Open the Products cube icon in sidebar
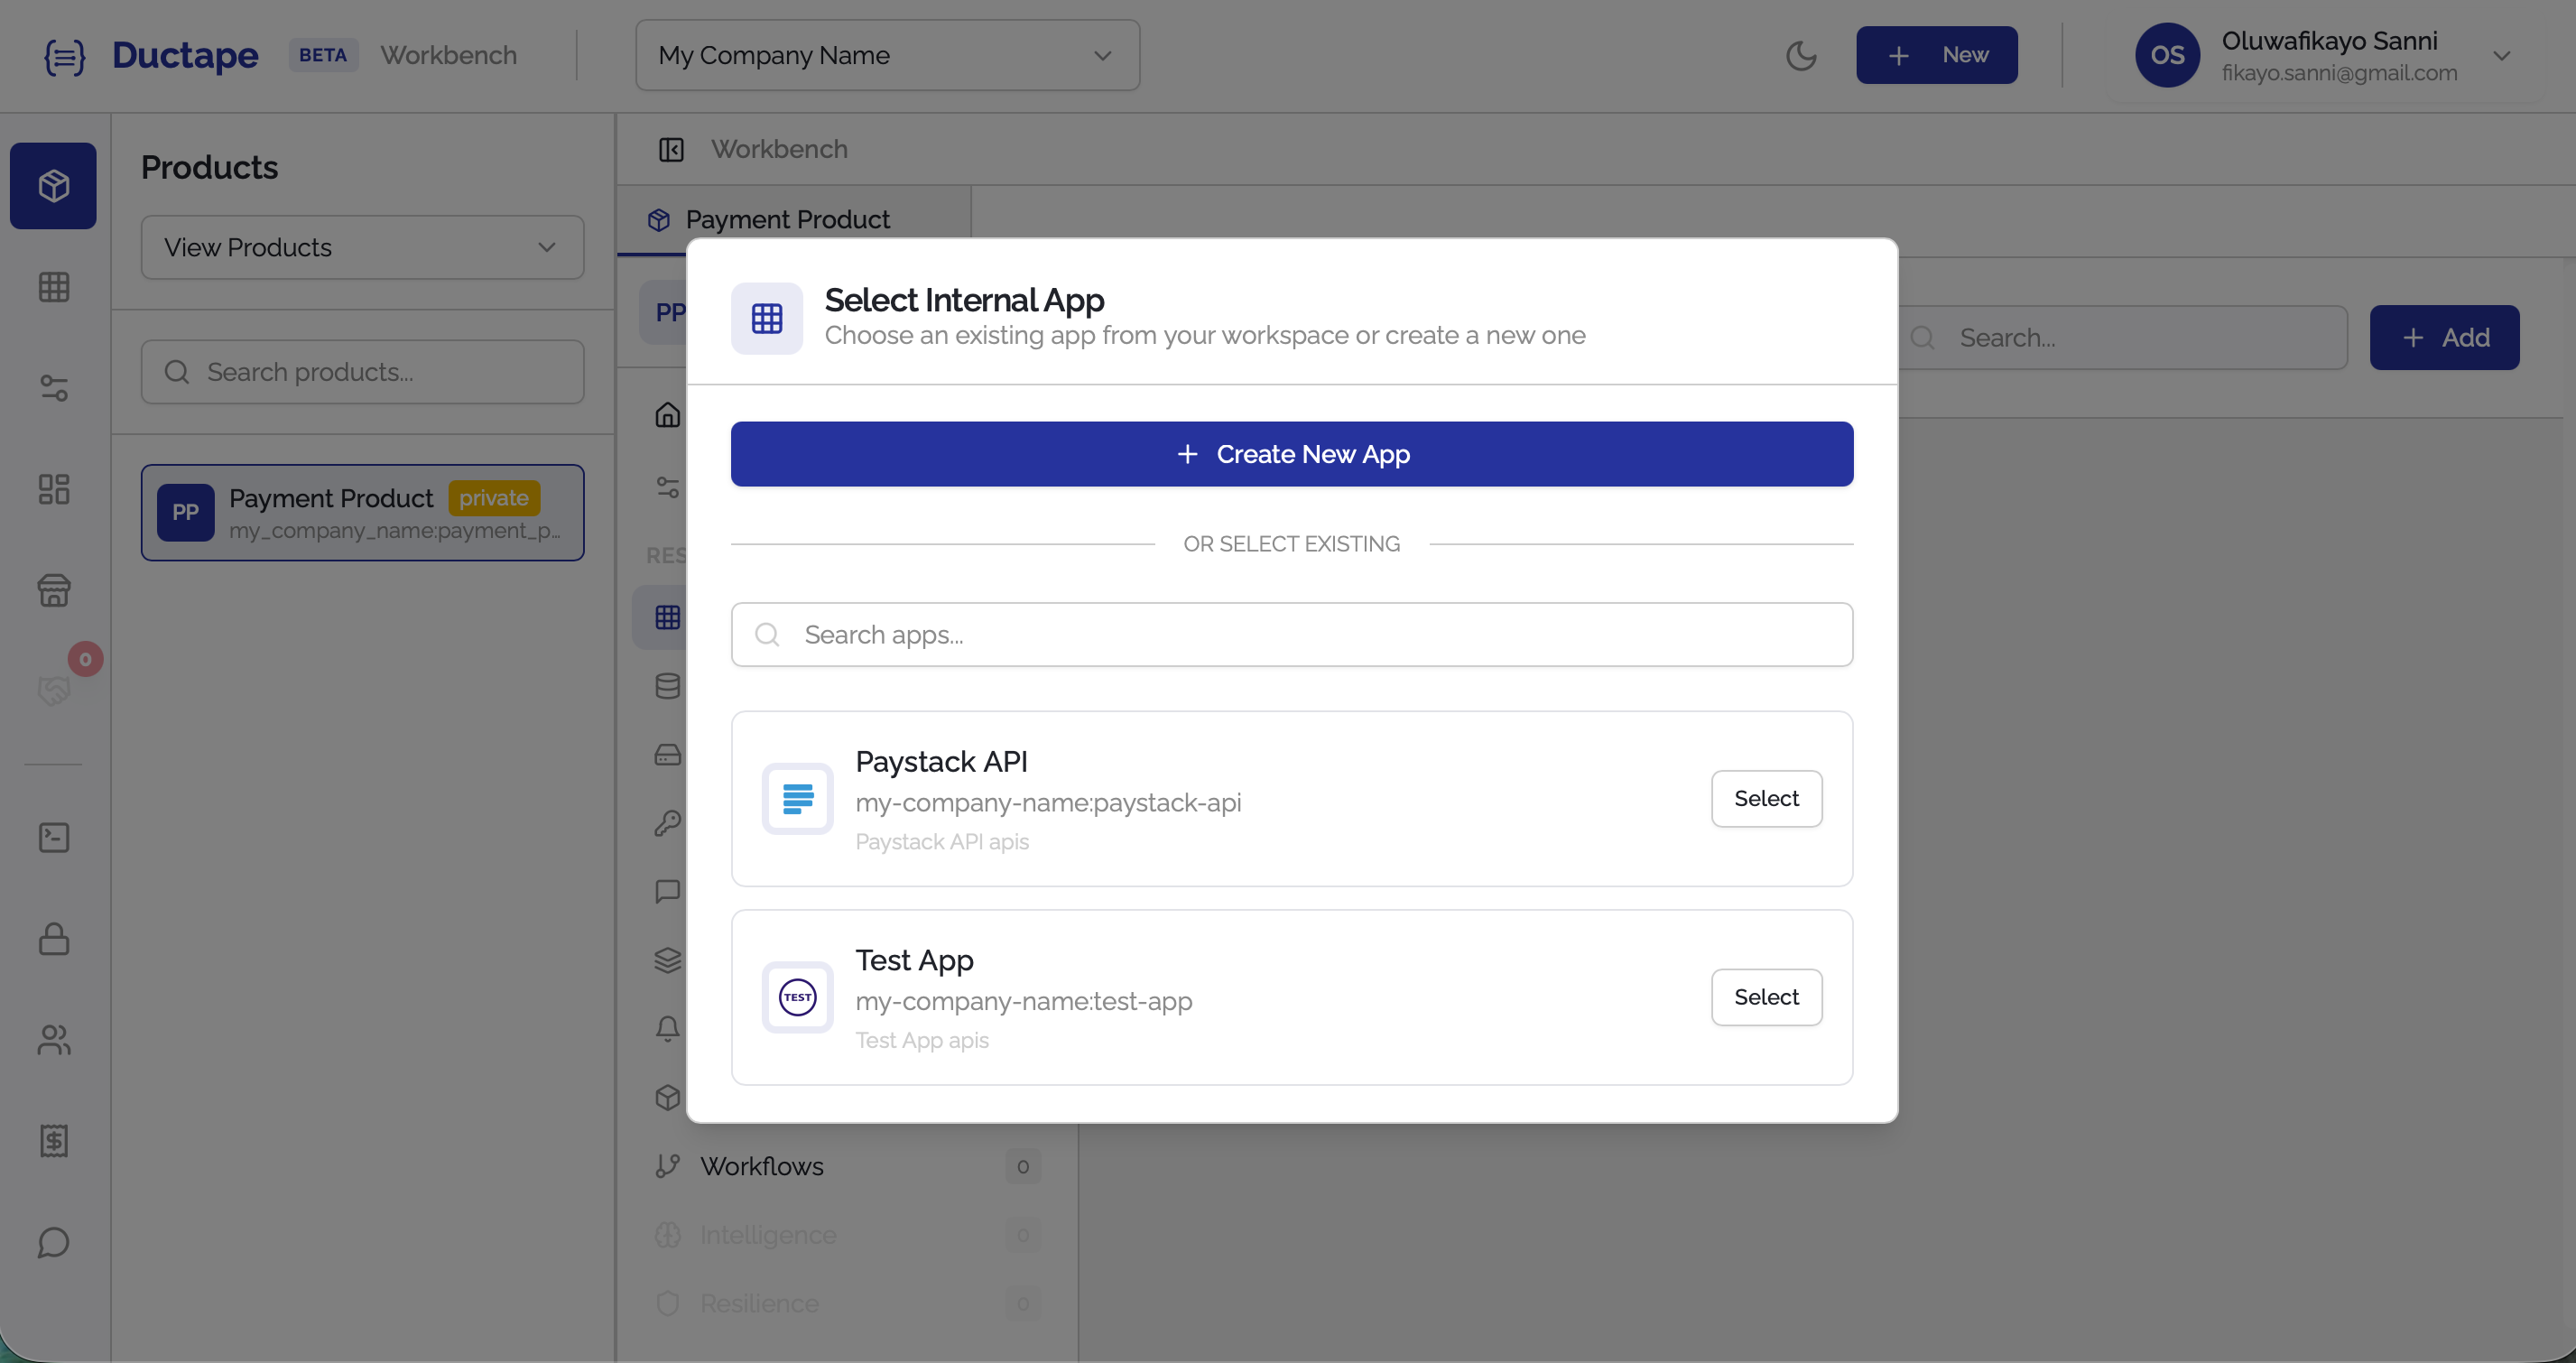2576x1363 pixels. pyautogui.click(x=53, y=186)
